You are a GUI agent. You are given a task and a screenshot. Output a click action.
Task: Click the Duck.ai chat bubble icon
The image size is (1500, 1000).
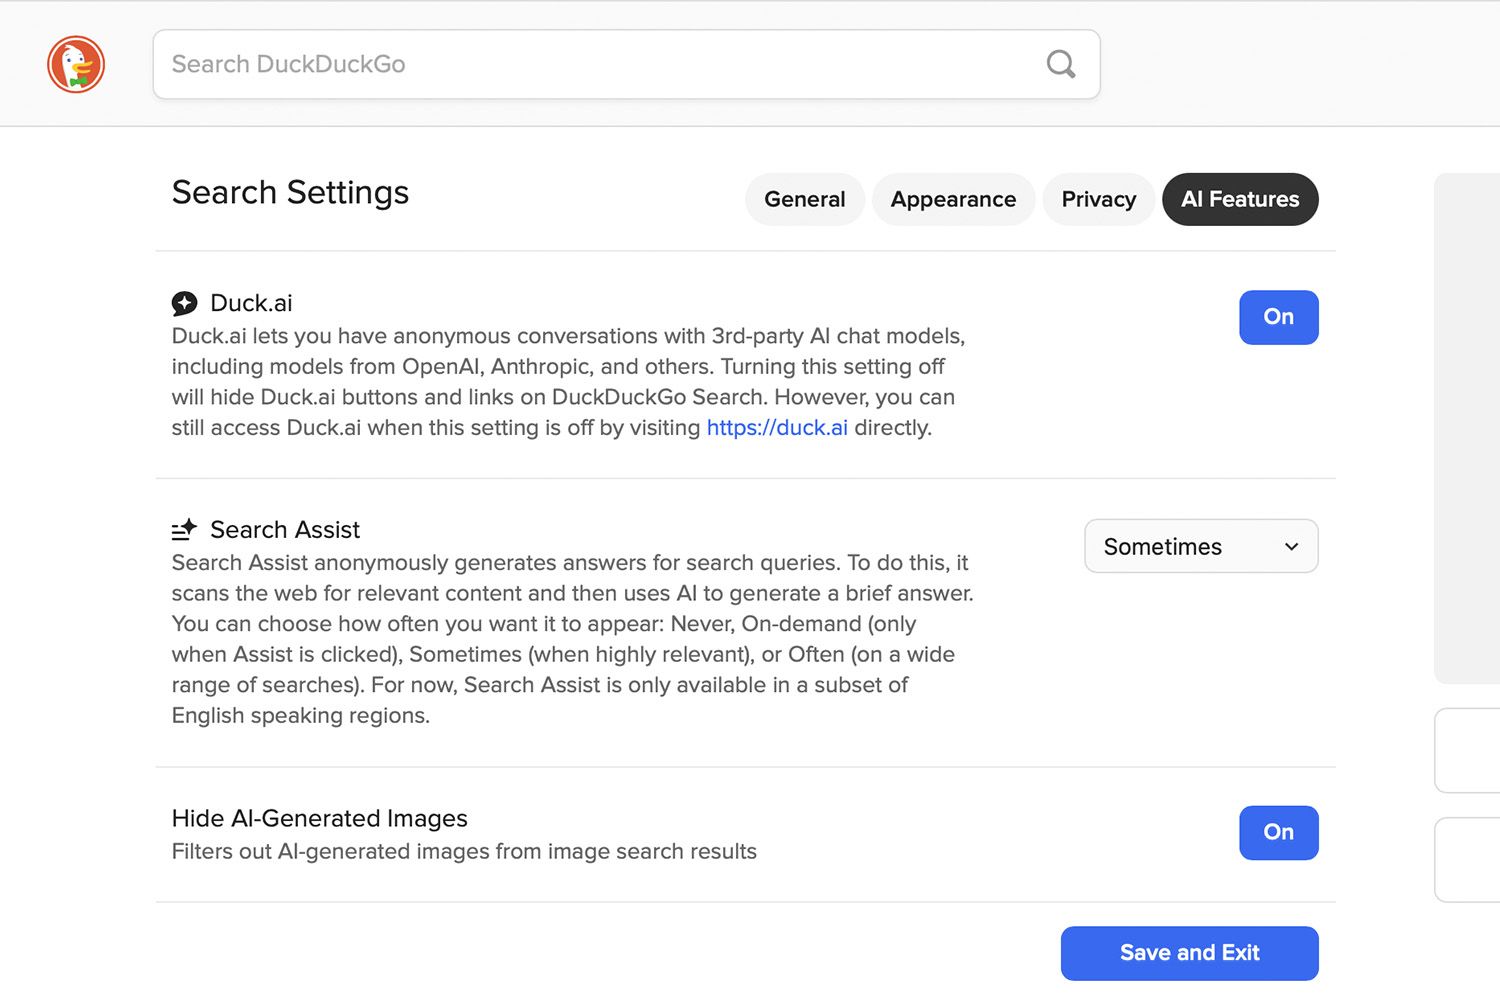click(185, 303)
